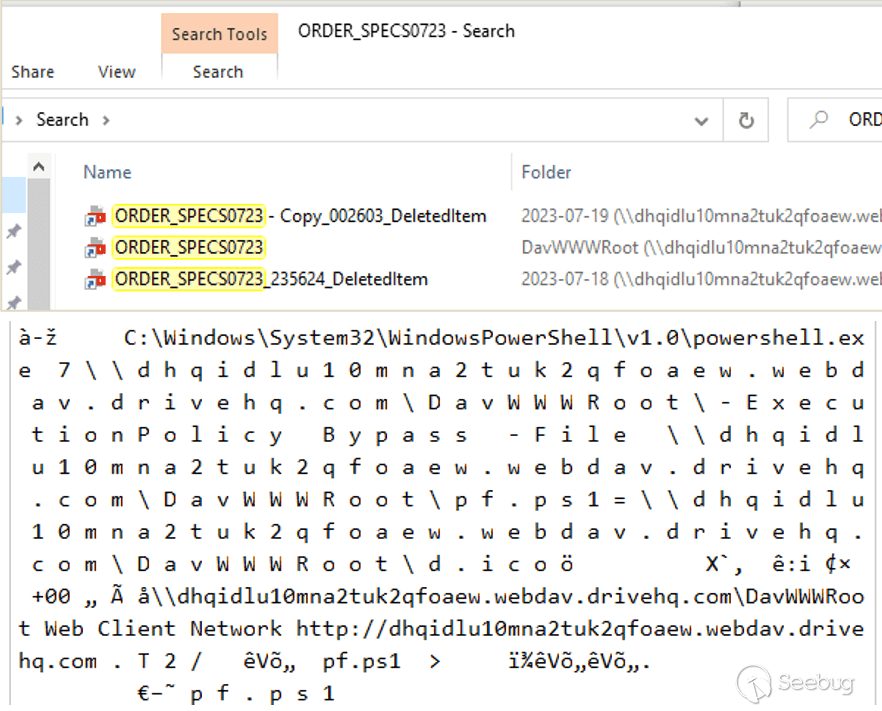Screen dimensions: 882x711
Task: Select the file named exactly ORDER_SPECS0723
Action: pos(189,248)
